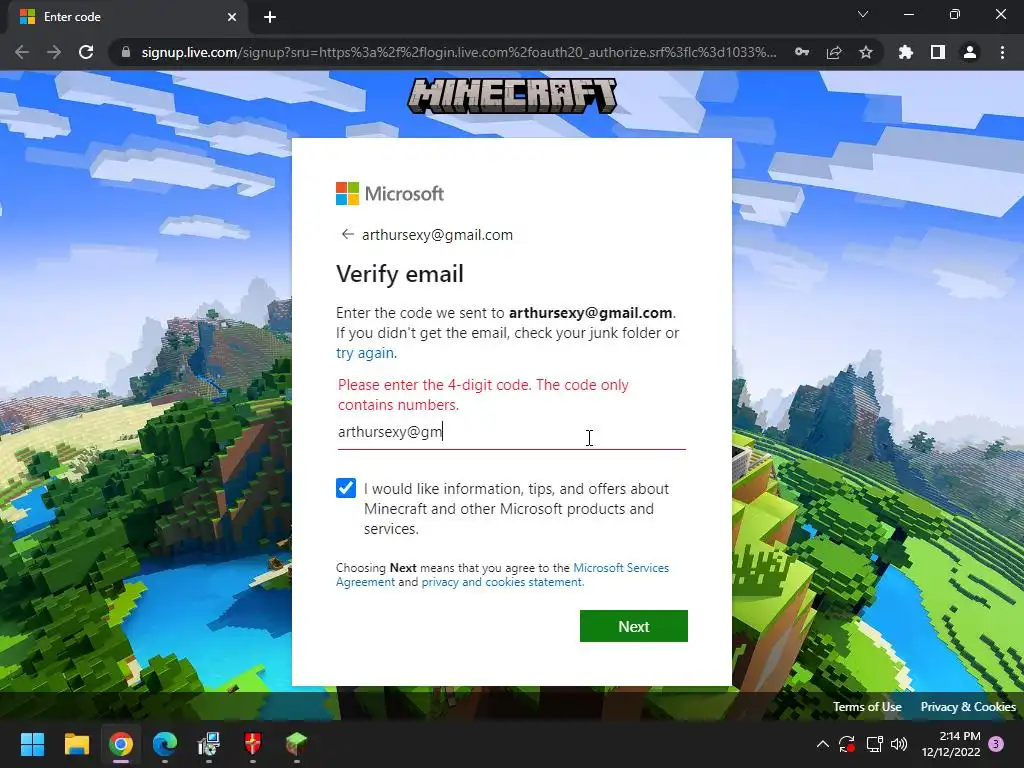
Task: Select the Enter code tab
Action: (x=127, y=17)
